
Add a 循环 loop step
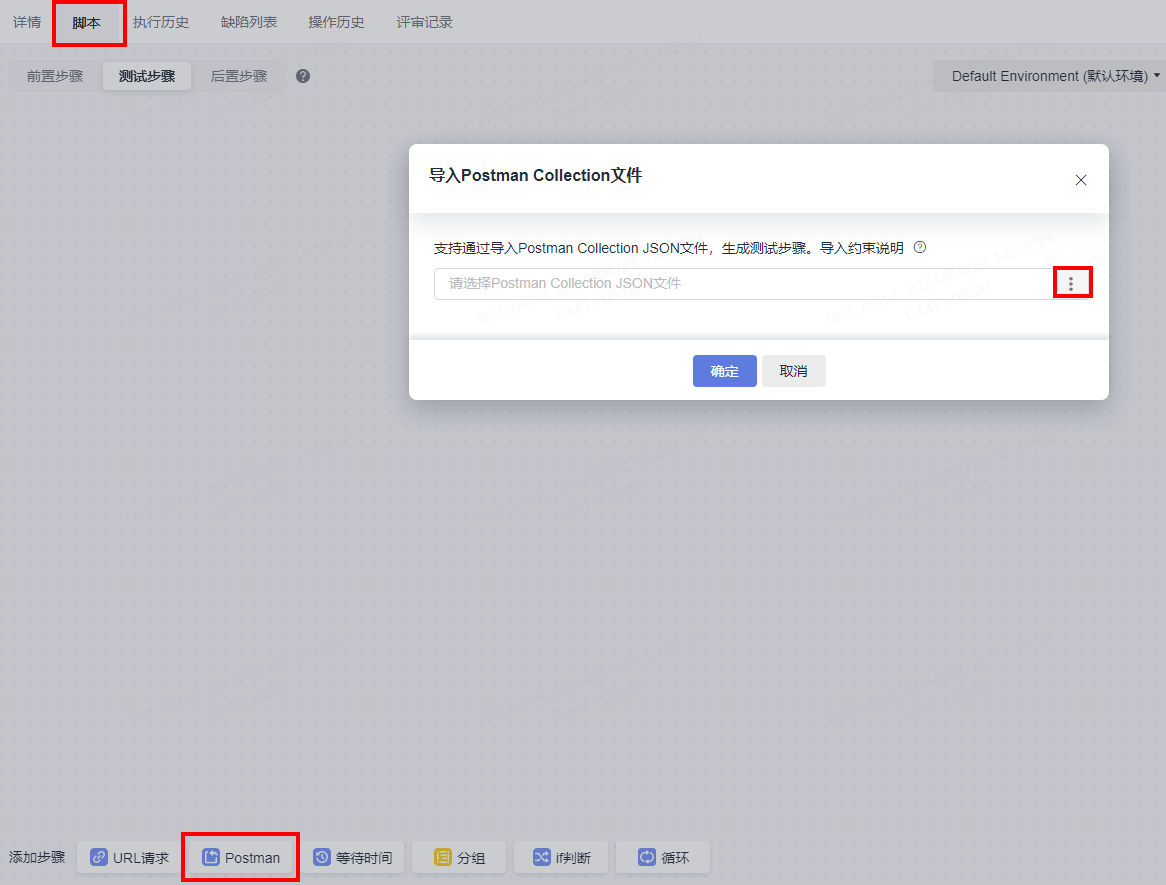[663, 857]
